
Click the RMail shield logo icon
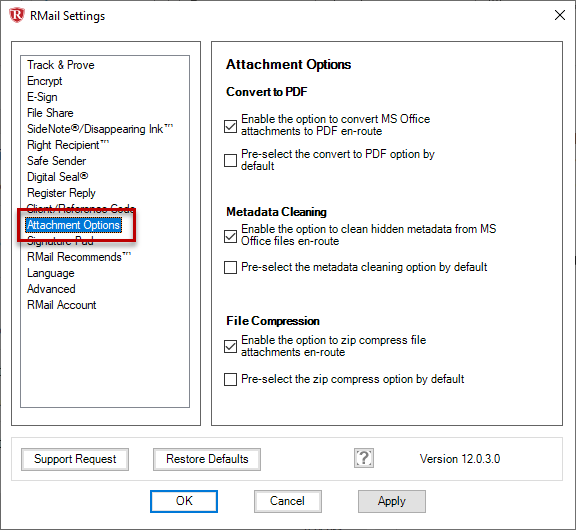click(17, 15)
